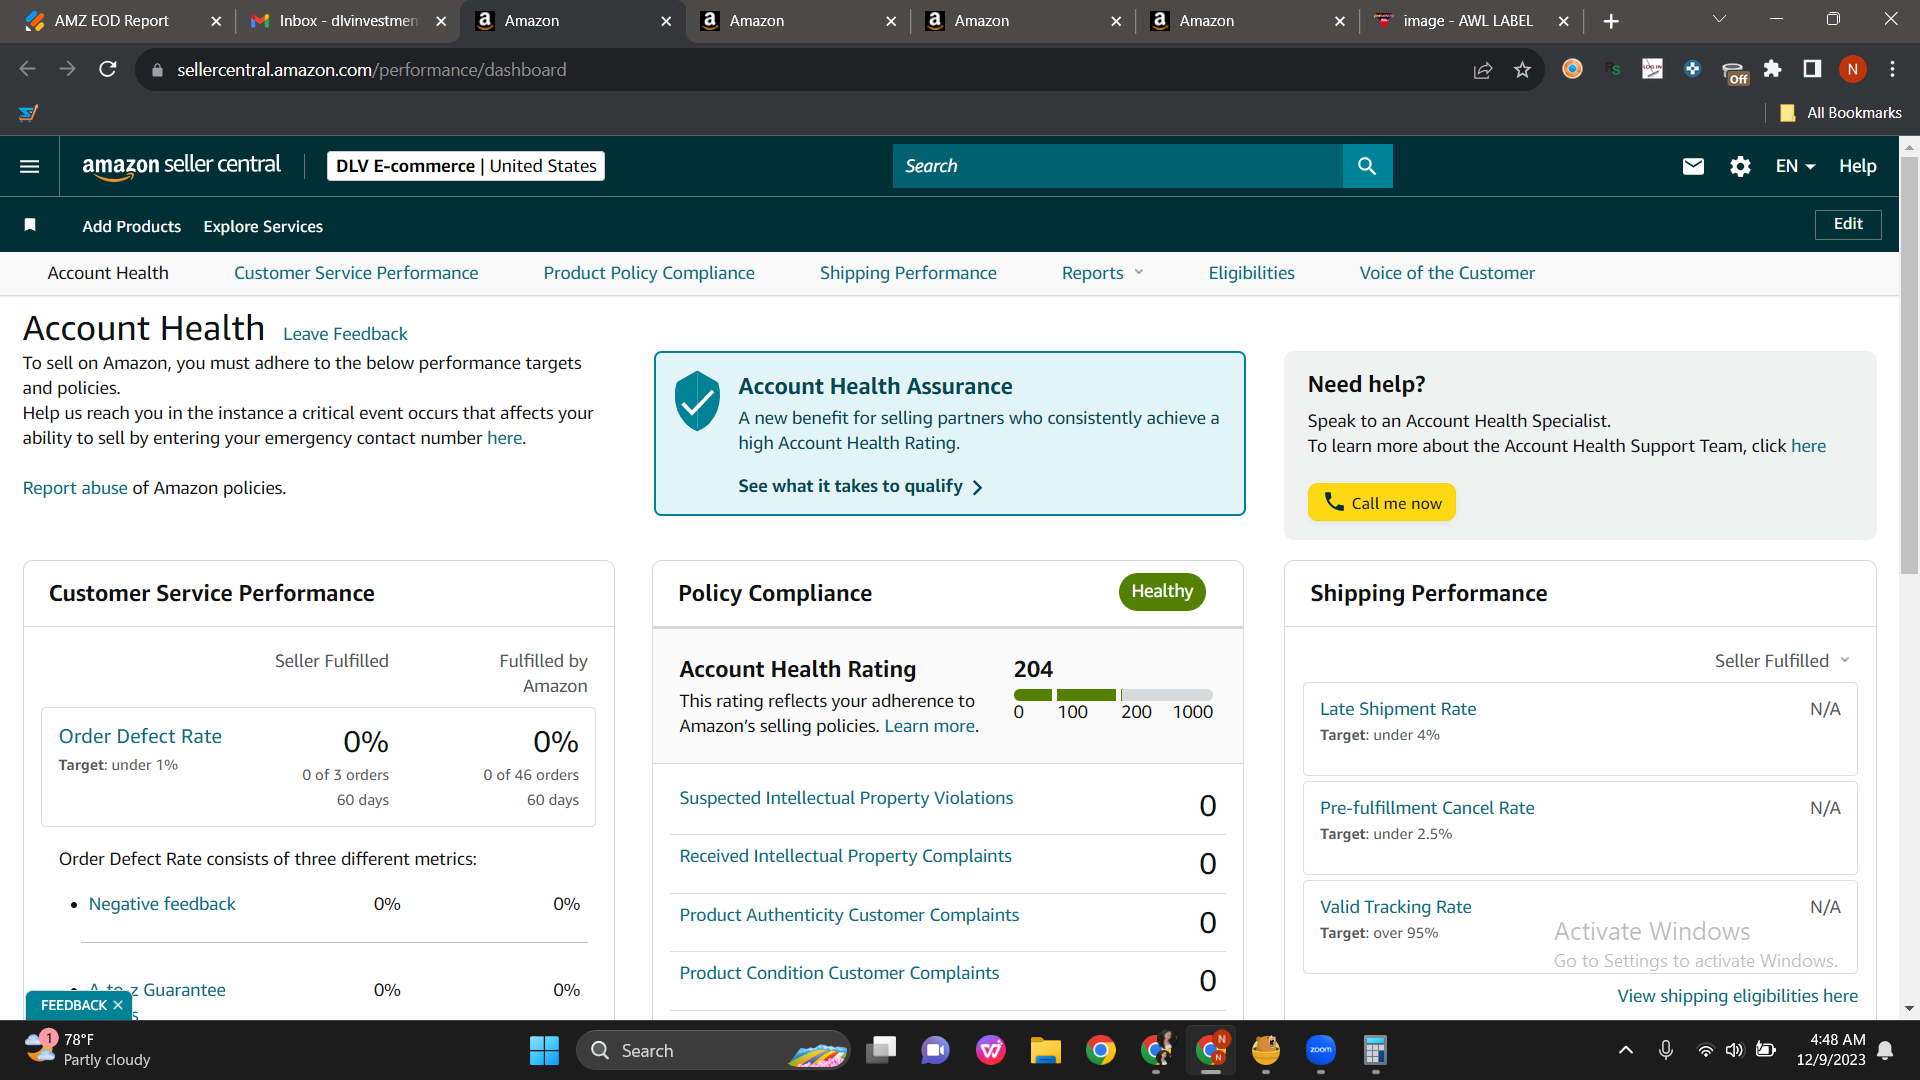This screenshot has height=1080, width=1920.
Task: Expand See what it takes to qualify
Action: click(x=860, y=487)
